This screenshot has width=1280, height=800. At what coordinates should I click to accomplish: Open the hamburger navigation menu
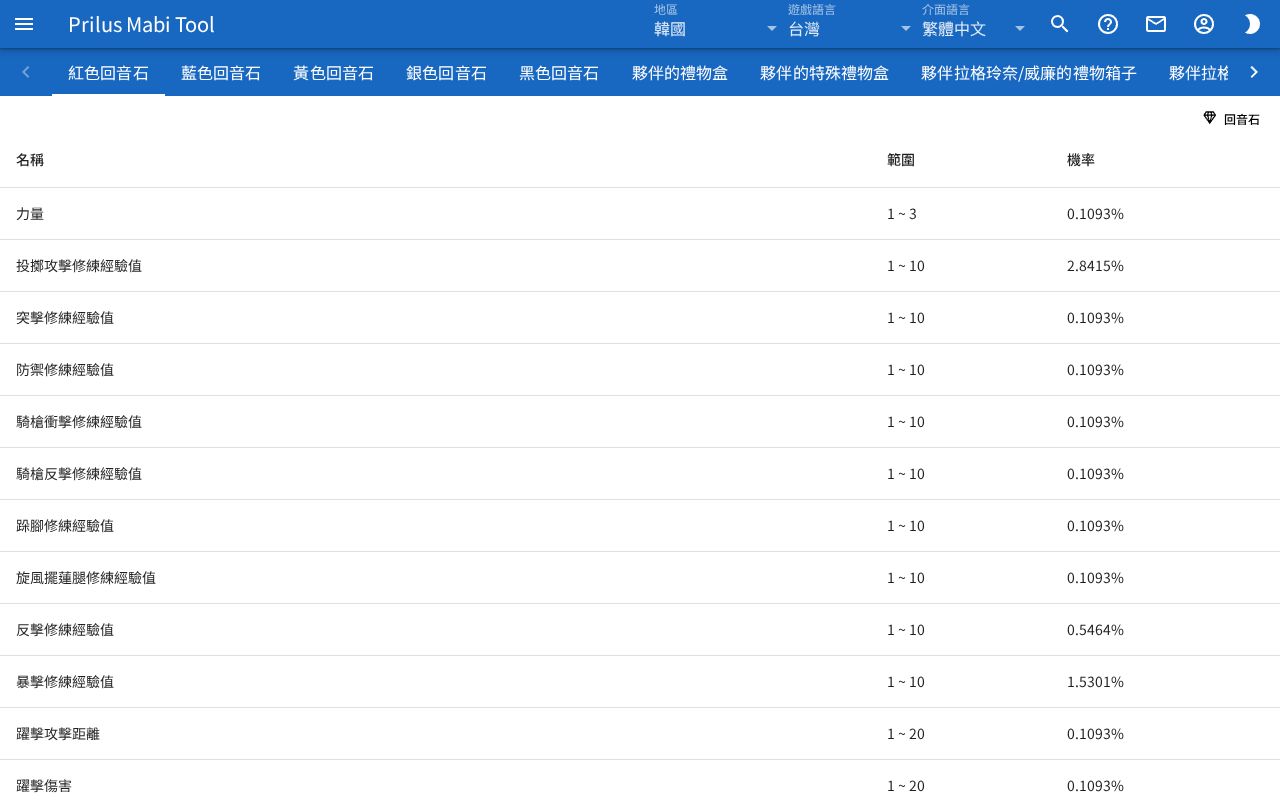24,24
